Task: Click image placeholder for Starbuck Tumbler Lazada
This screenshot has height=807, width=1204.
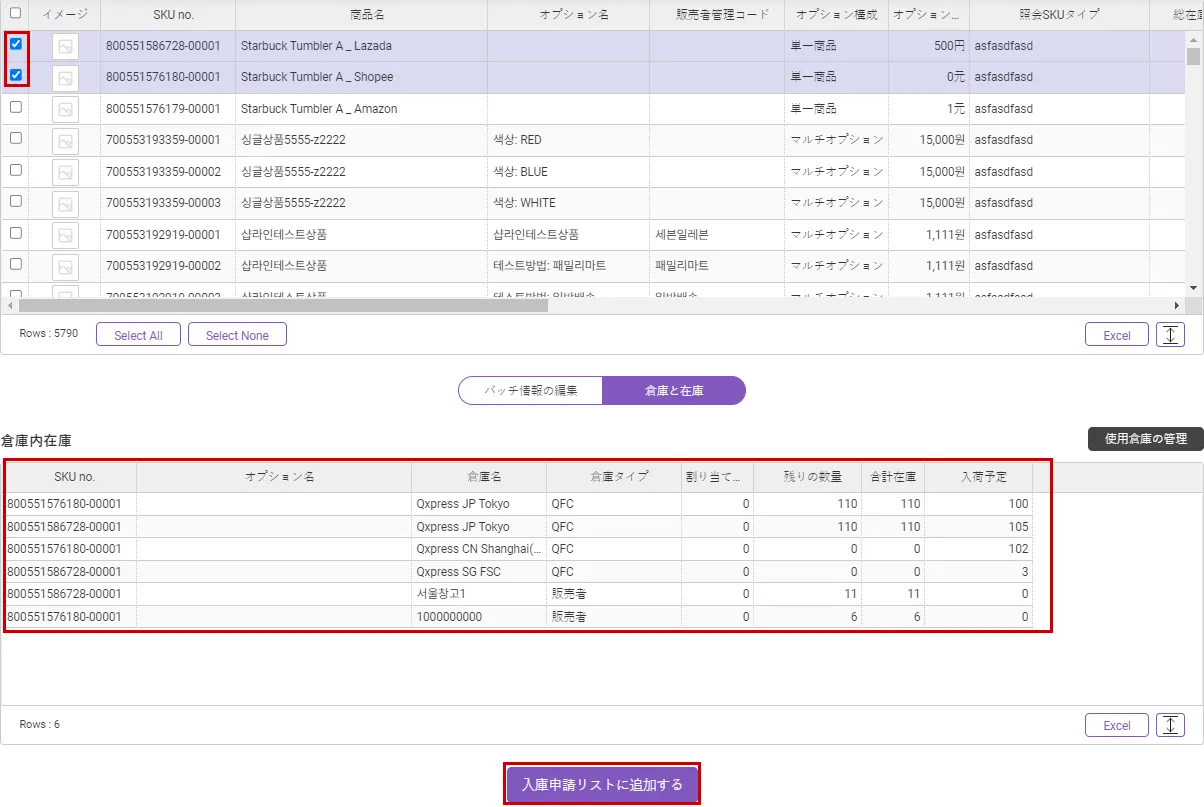Action: click(x=65, y=46)
